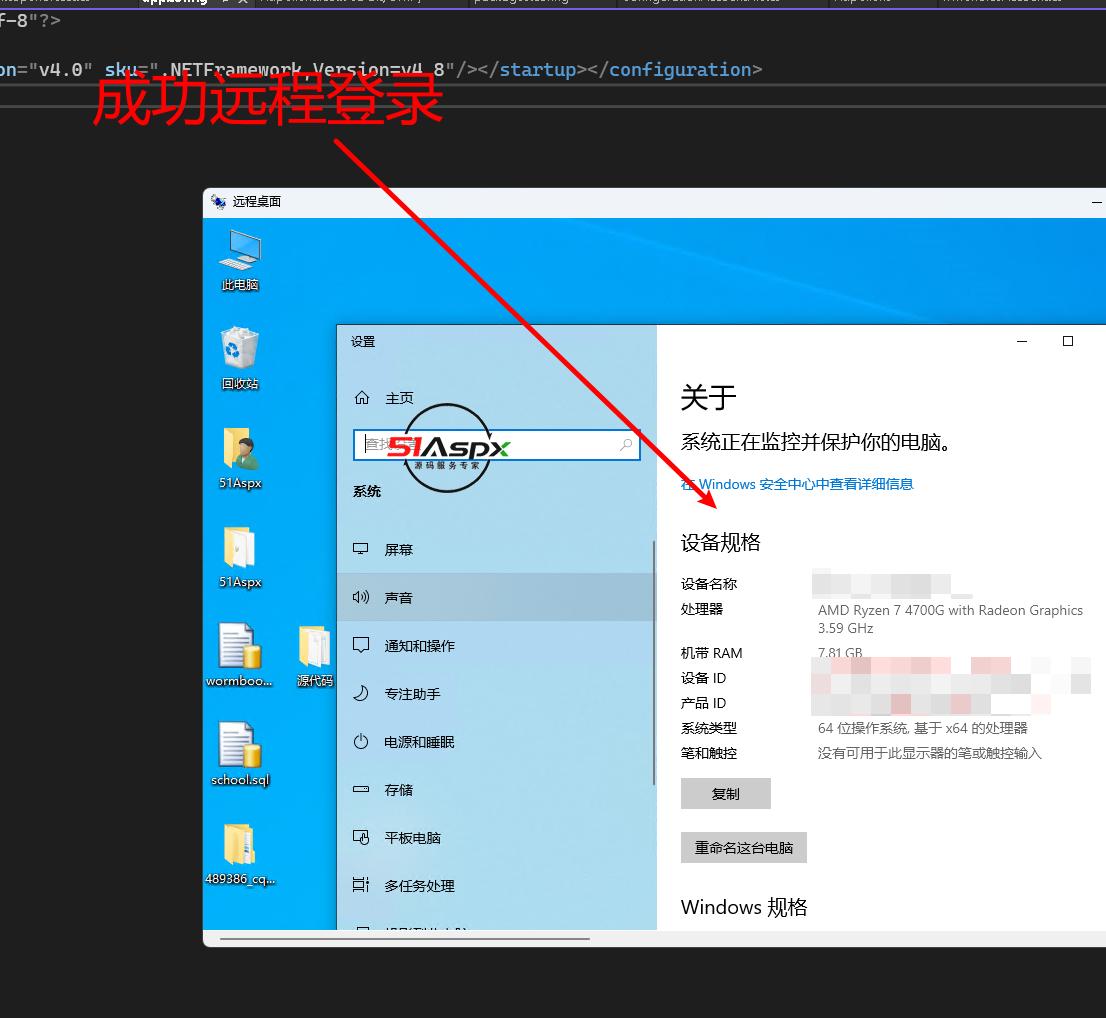Minimize the Settings window

click(x=1021, y=341)
